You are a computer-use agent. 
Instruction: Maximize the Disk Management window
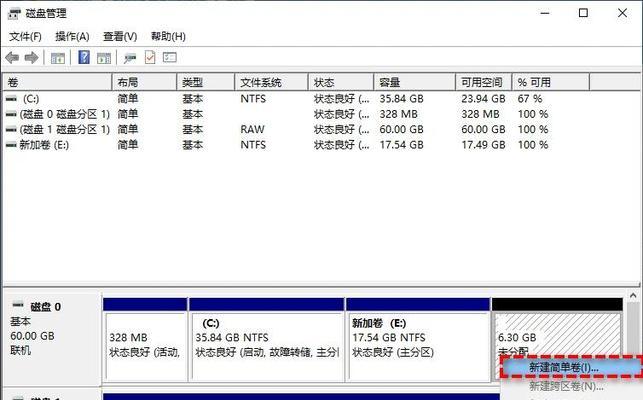pos(583,13)
